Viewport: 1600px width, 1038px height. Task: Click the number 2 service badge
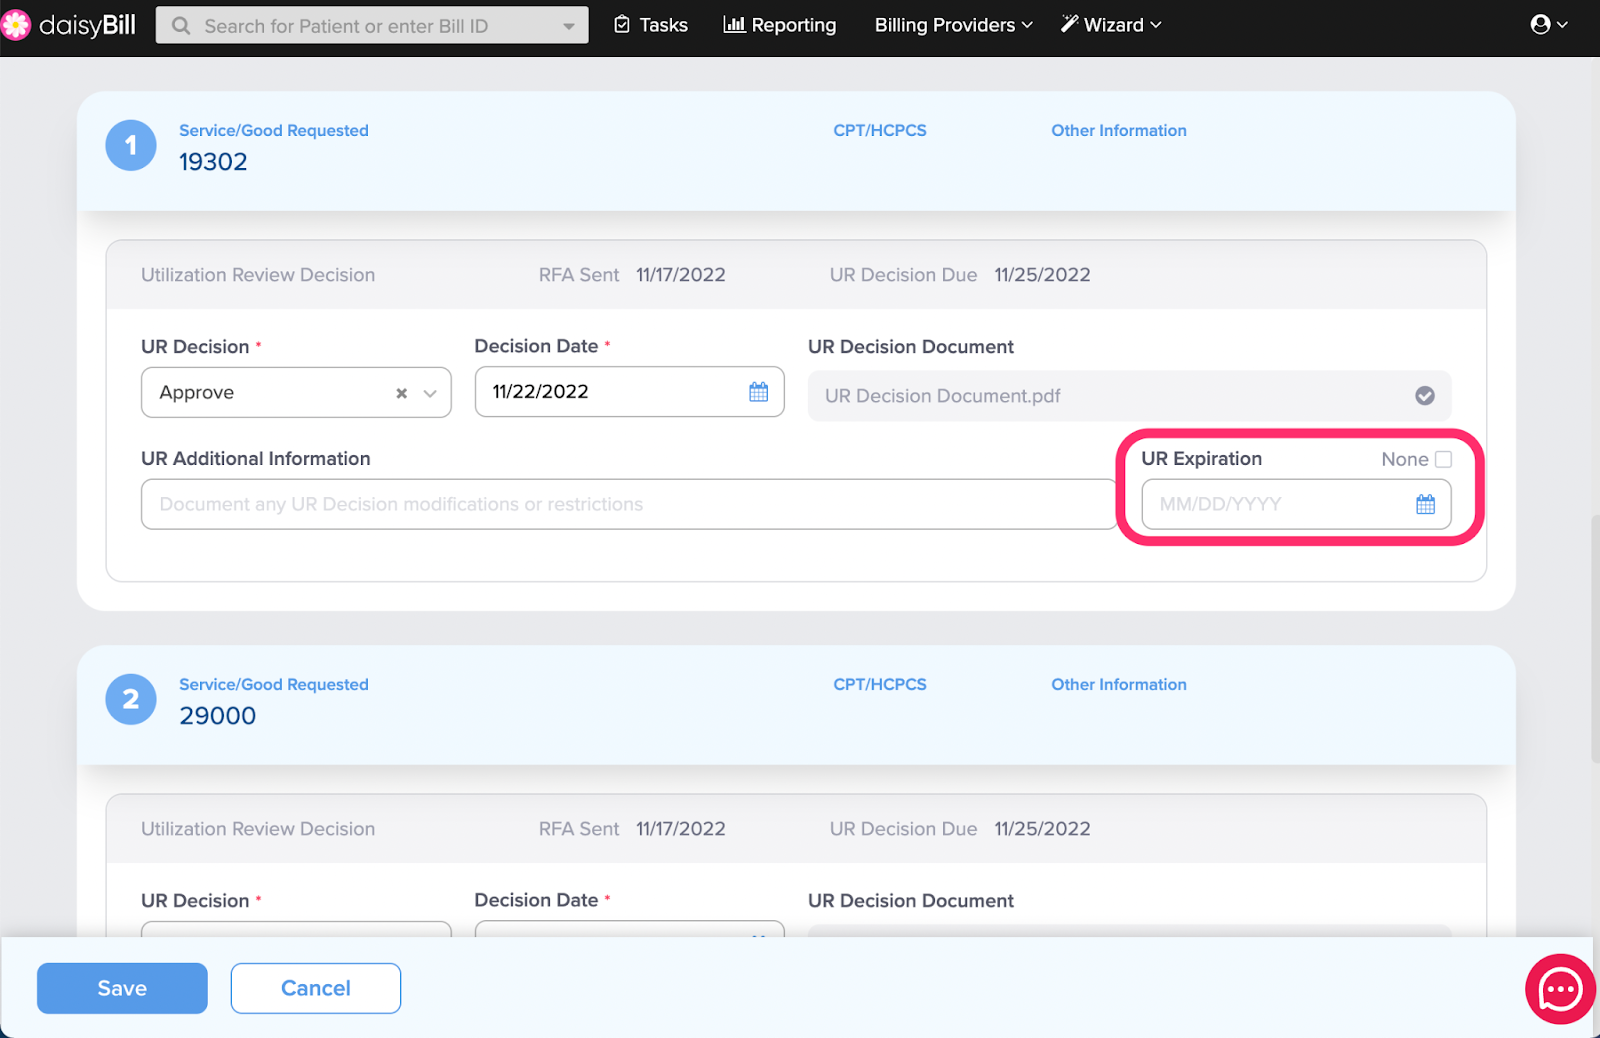pyautogui.click(x=131, y=700)
